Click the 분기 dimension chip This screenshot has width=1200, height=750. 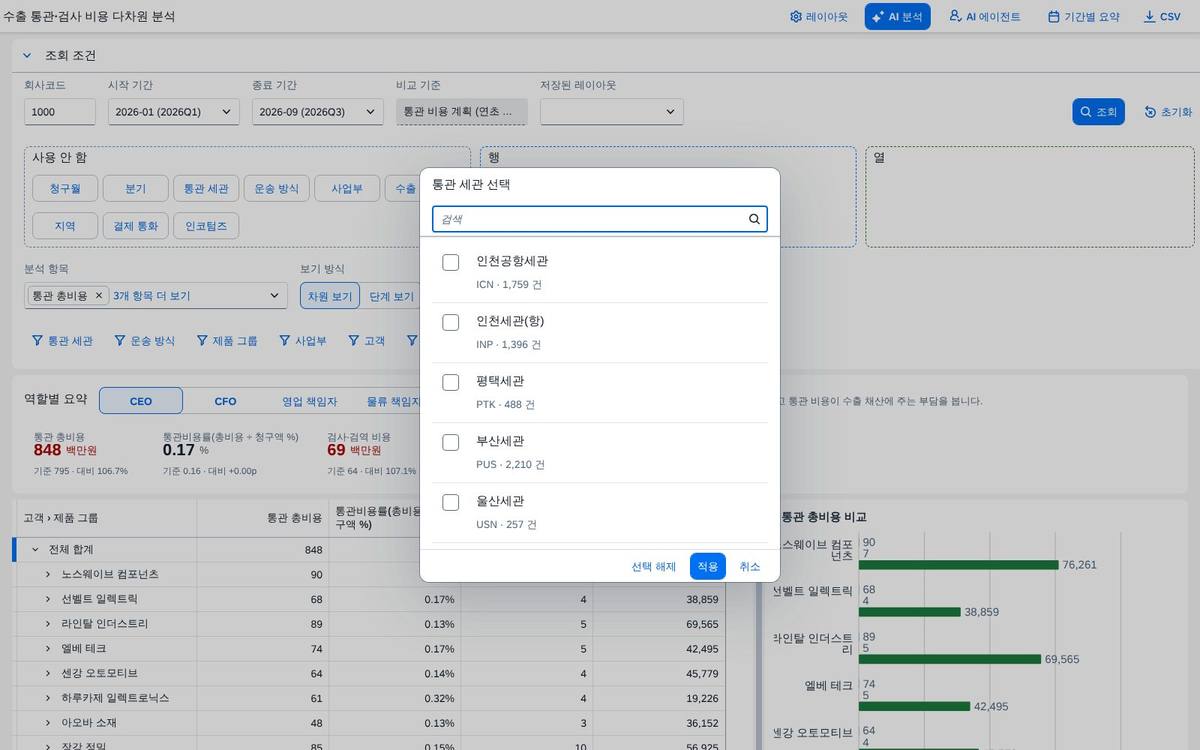tap(135, 188)
